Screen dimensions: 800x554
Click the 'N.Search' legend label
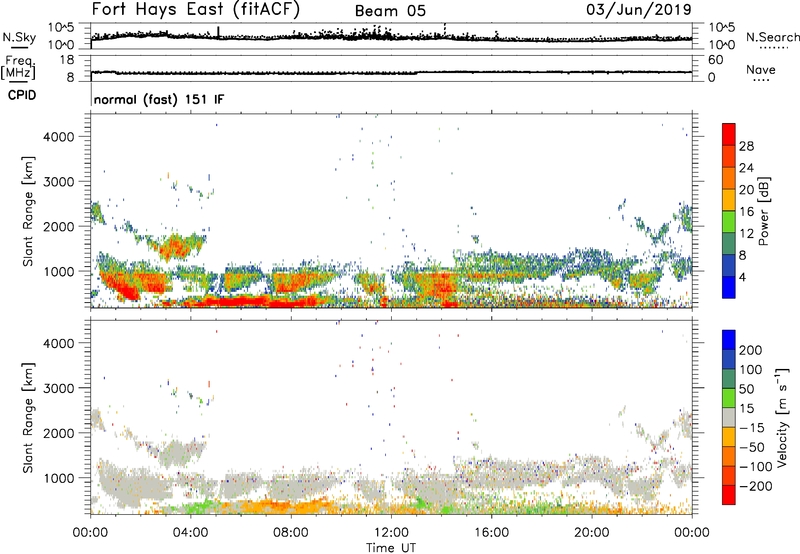click(x=772, y=37)
